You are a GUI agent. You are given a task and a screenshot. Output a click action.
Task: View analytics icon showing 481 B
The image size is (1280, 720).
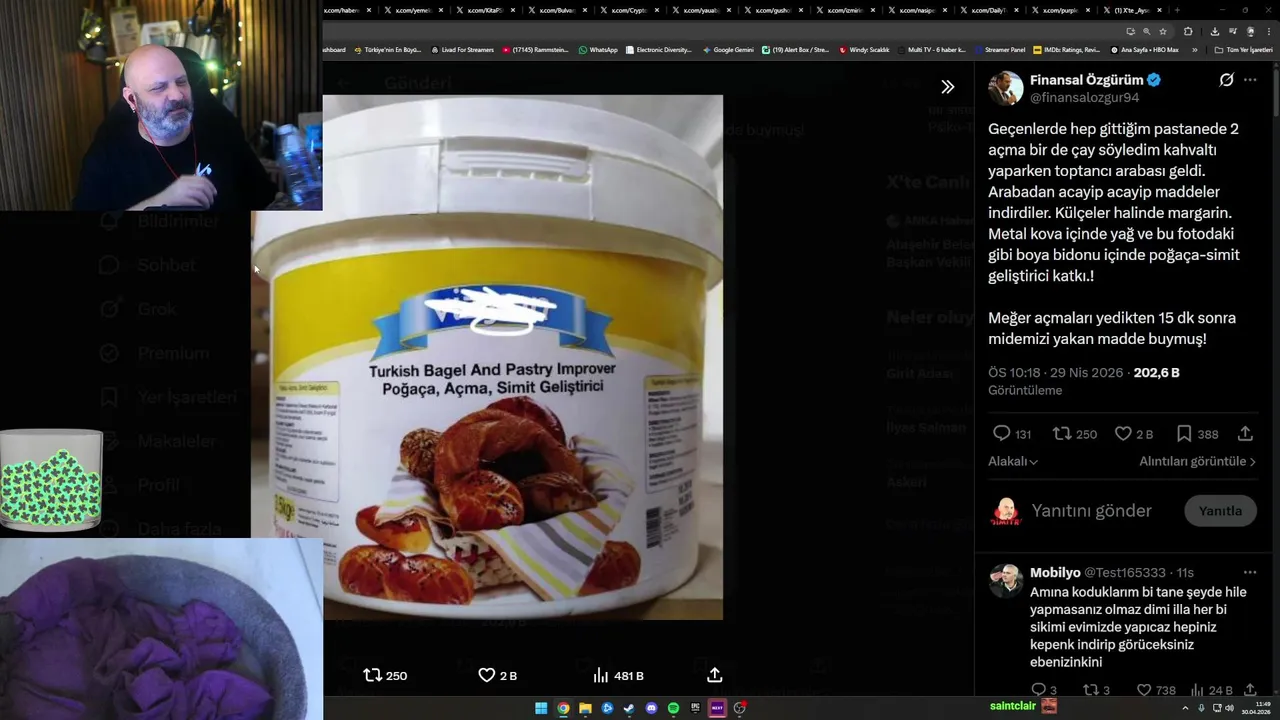click(601, 675)
